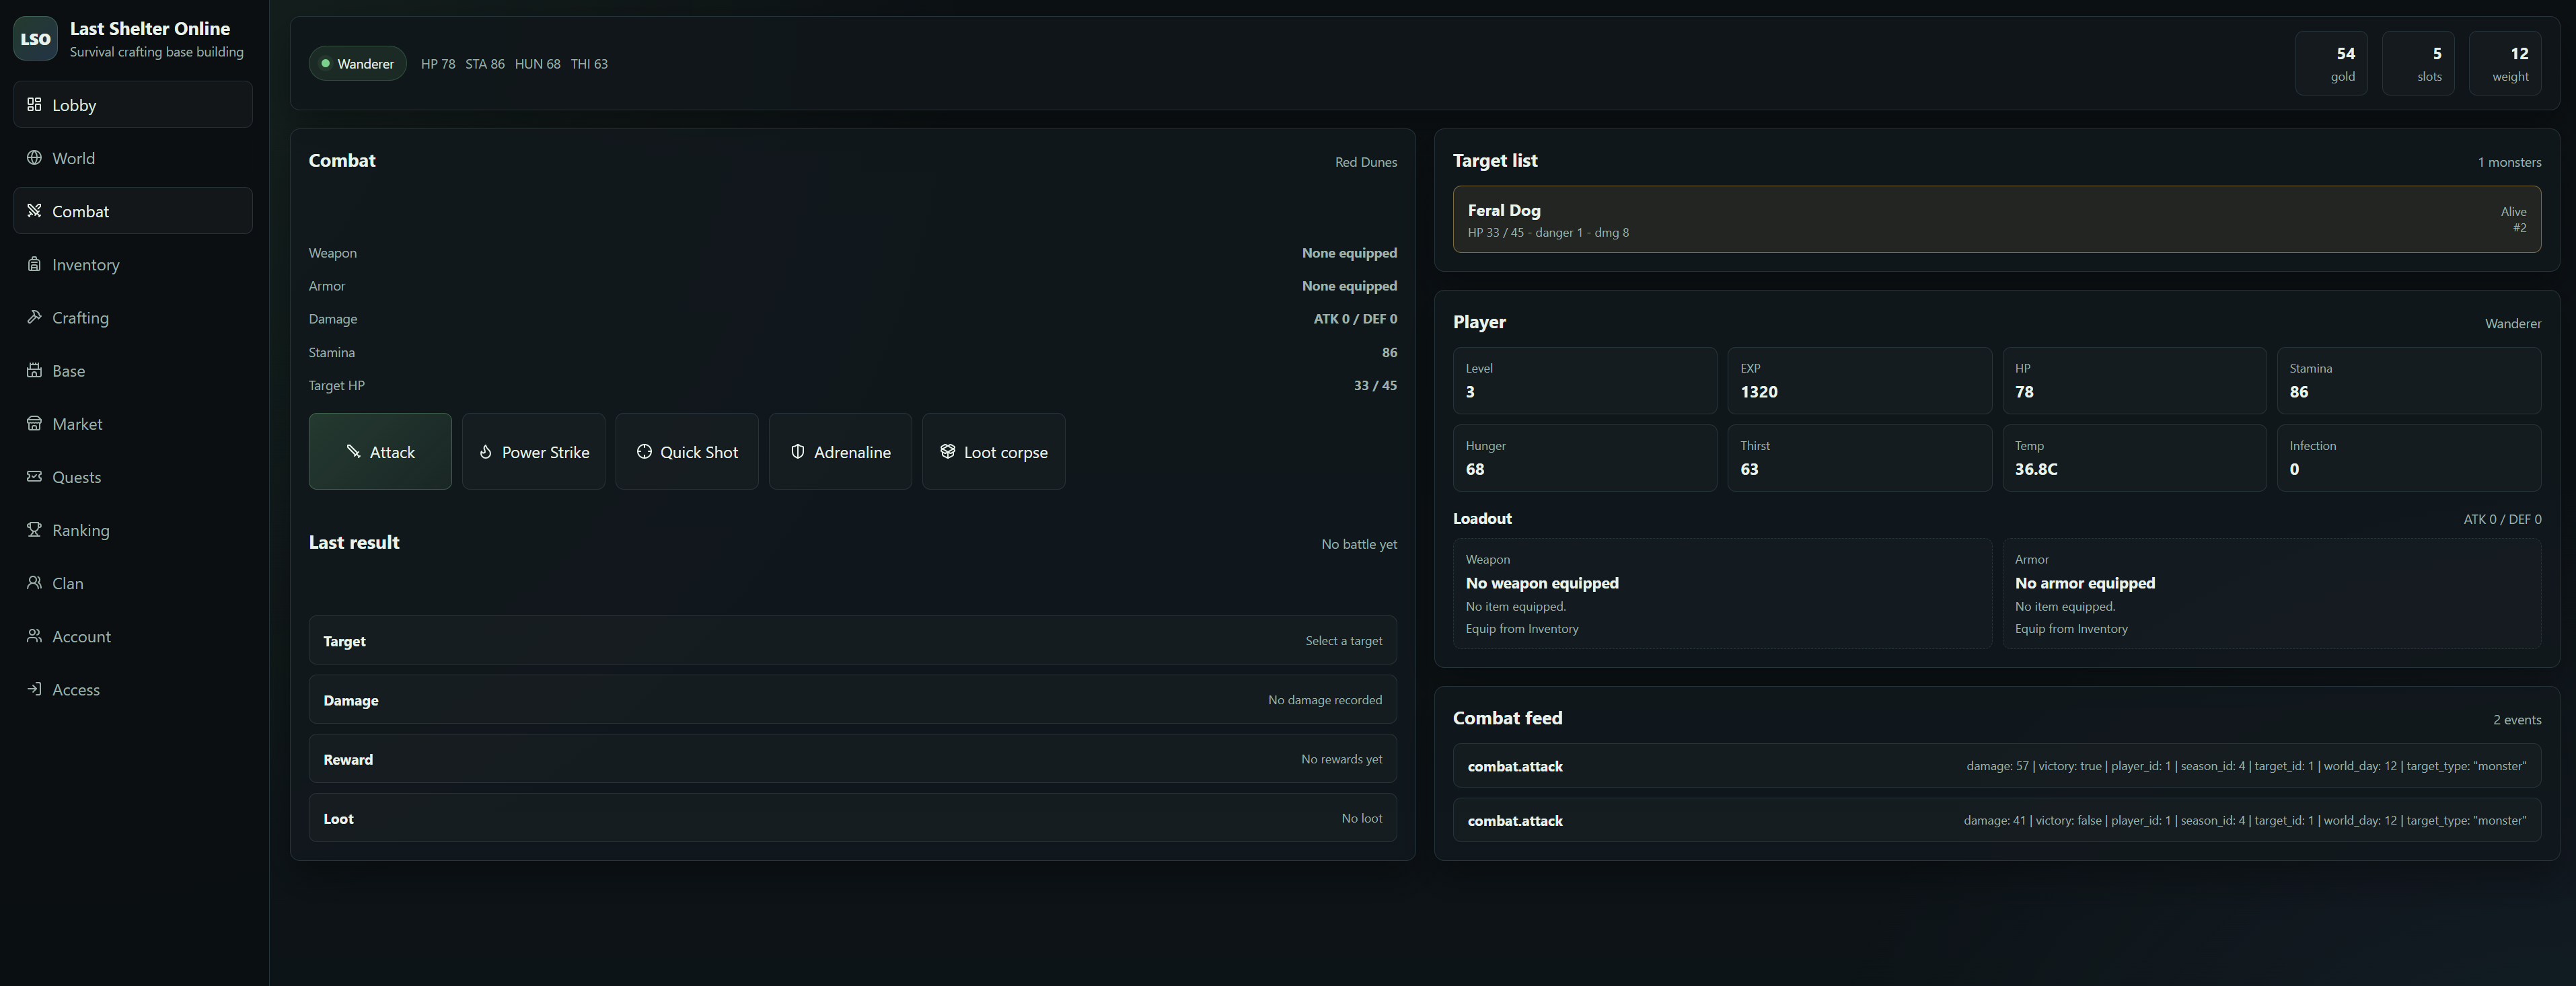
Task: Click the box icon on Loot corpse
Action: click(947, 451)
